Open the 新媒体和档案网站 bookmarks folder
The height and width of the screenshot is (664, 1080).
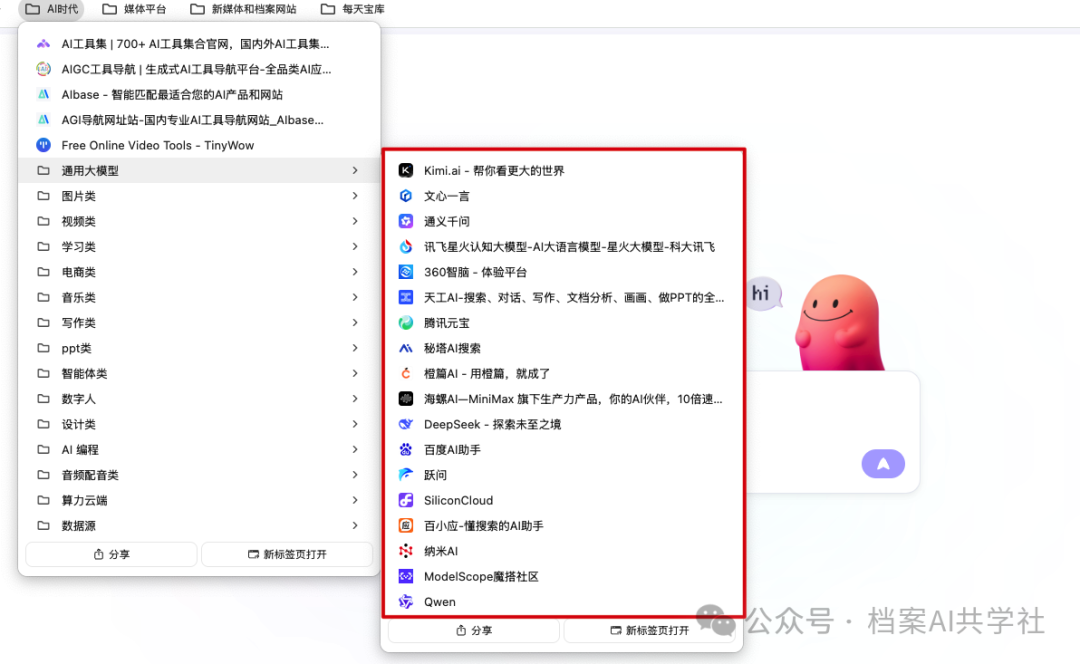(243, 9)
